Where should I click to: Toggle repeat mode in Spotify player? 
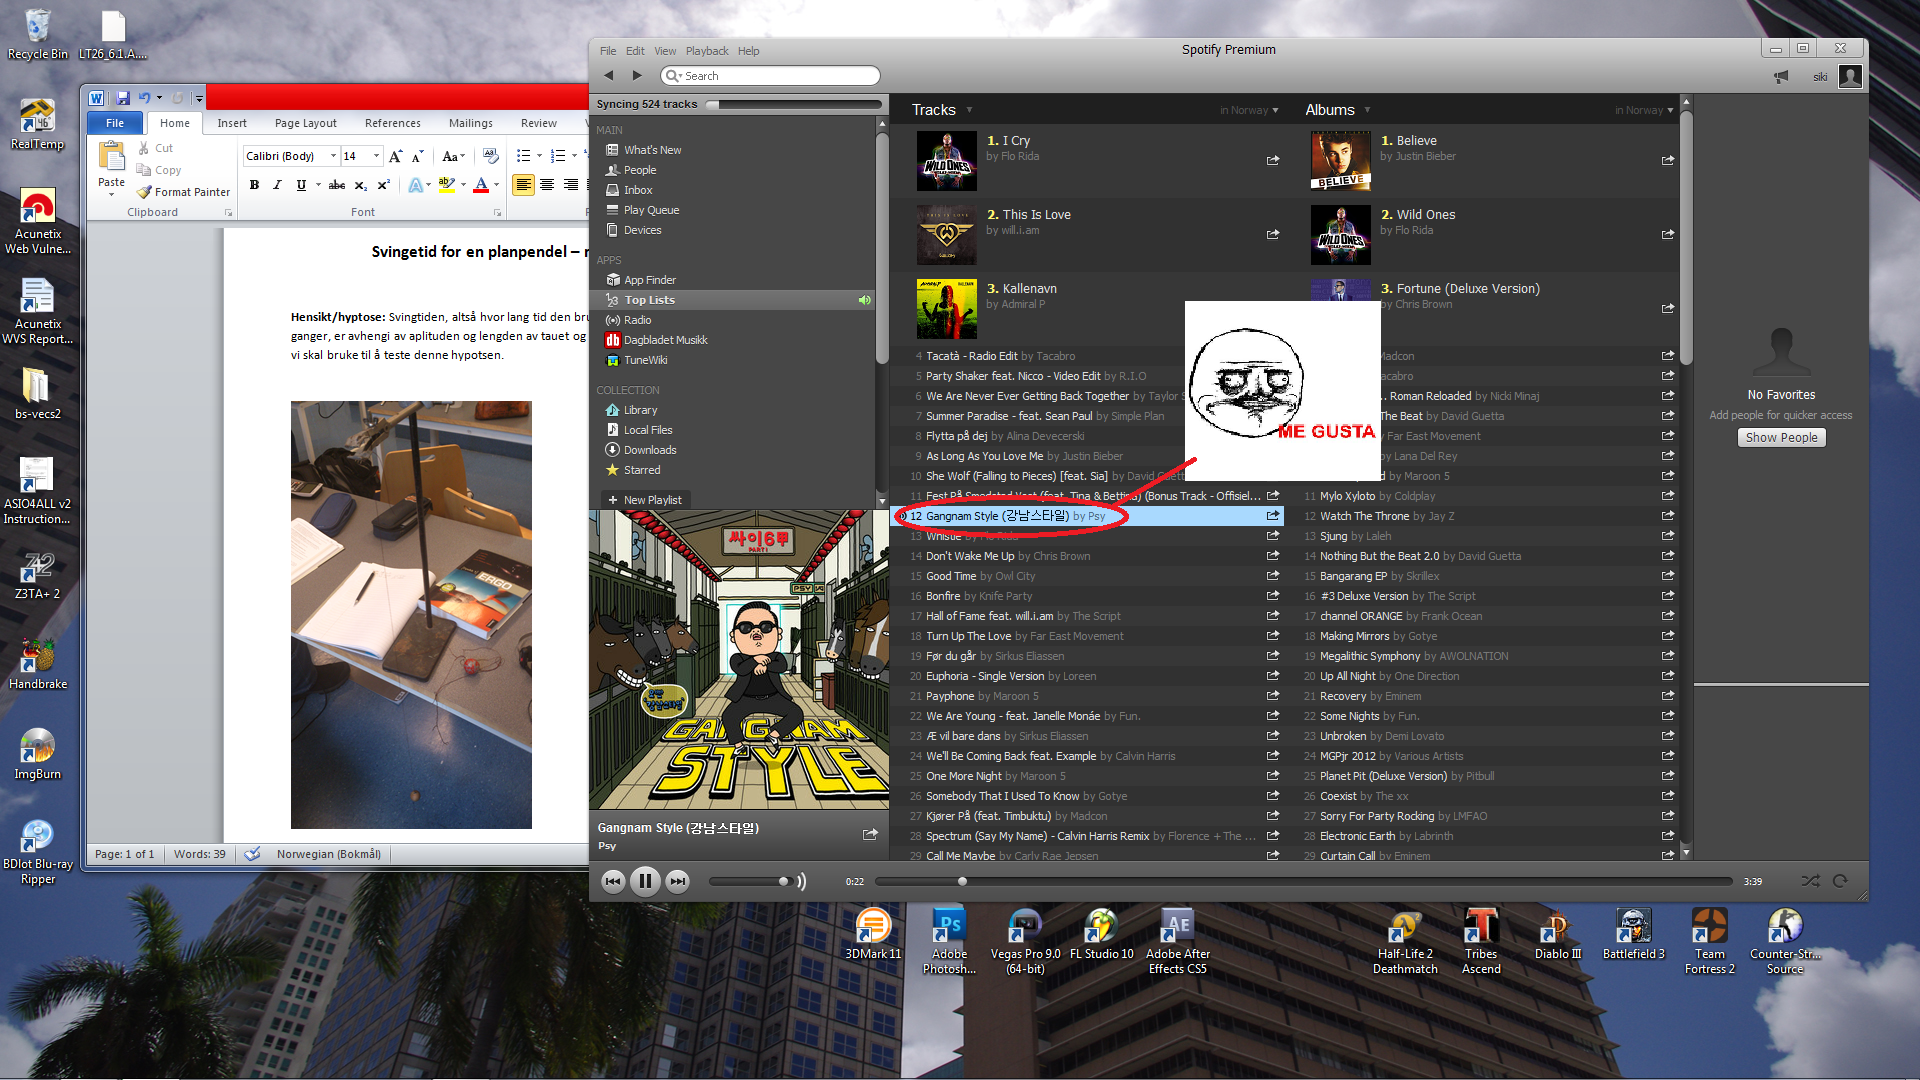(x=1840, y=881)
